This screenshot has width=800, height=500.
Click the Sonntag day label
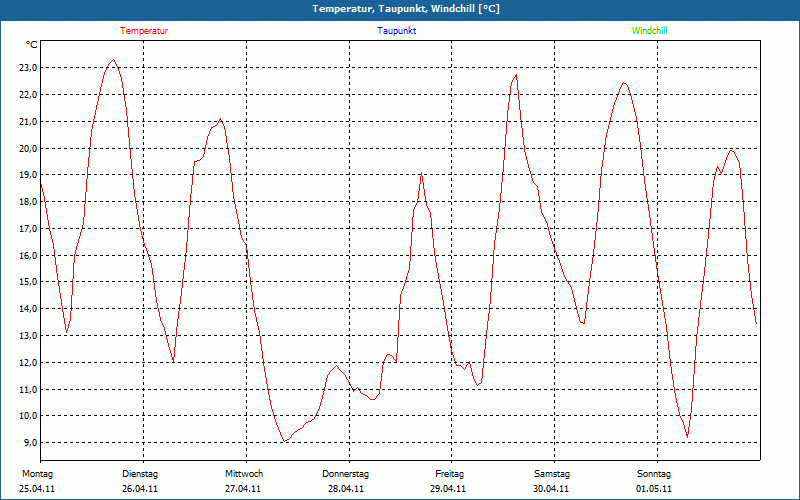tap(654, 474)
